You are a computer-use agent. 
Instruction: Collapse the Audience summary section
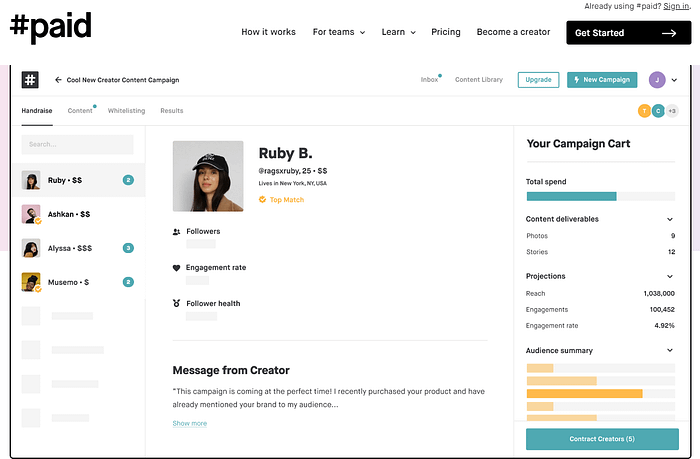[670, 351]
